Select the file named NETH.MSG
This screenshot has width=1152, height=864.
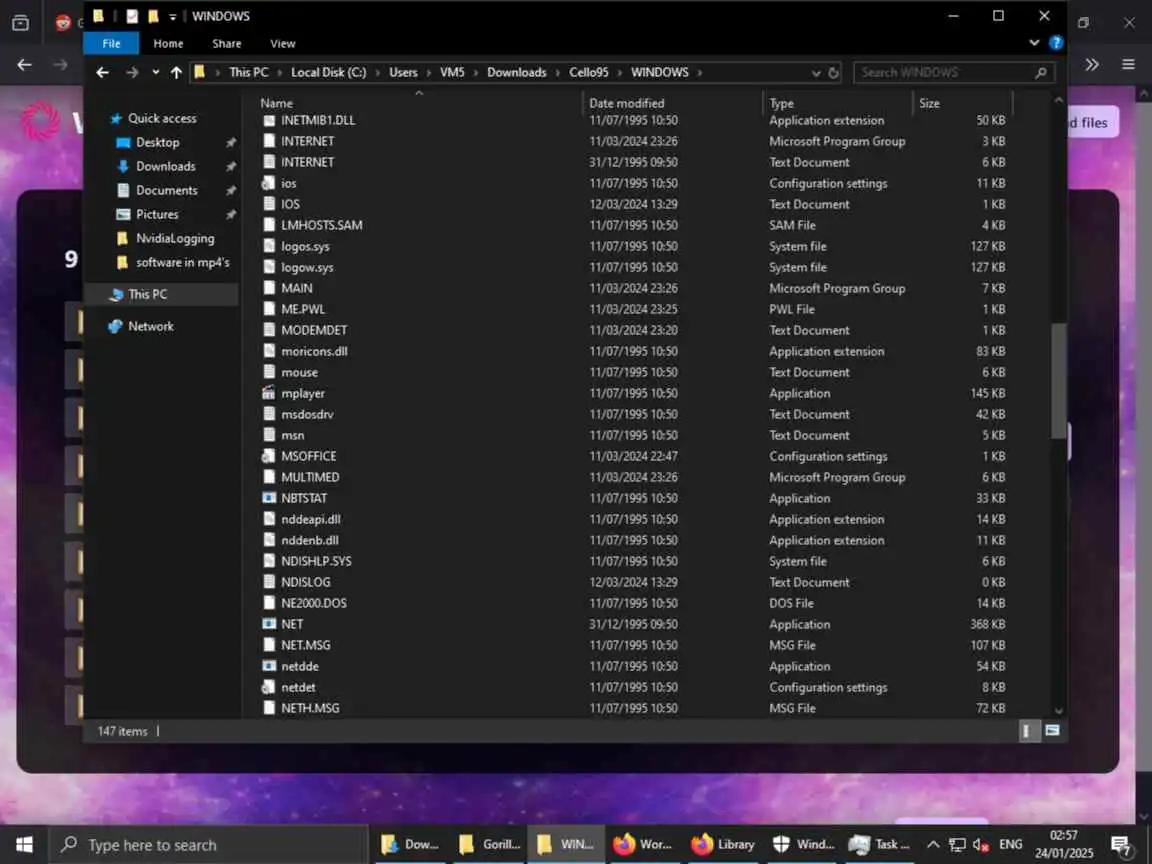(310, 708)
